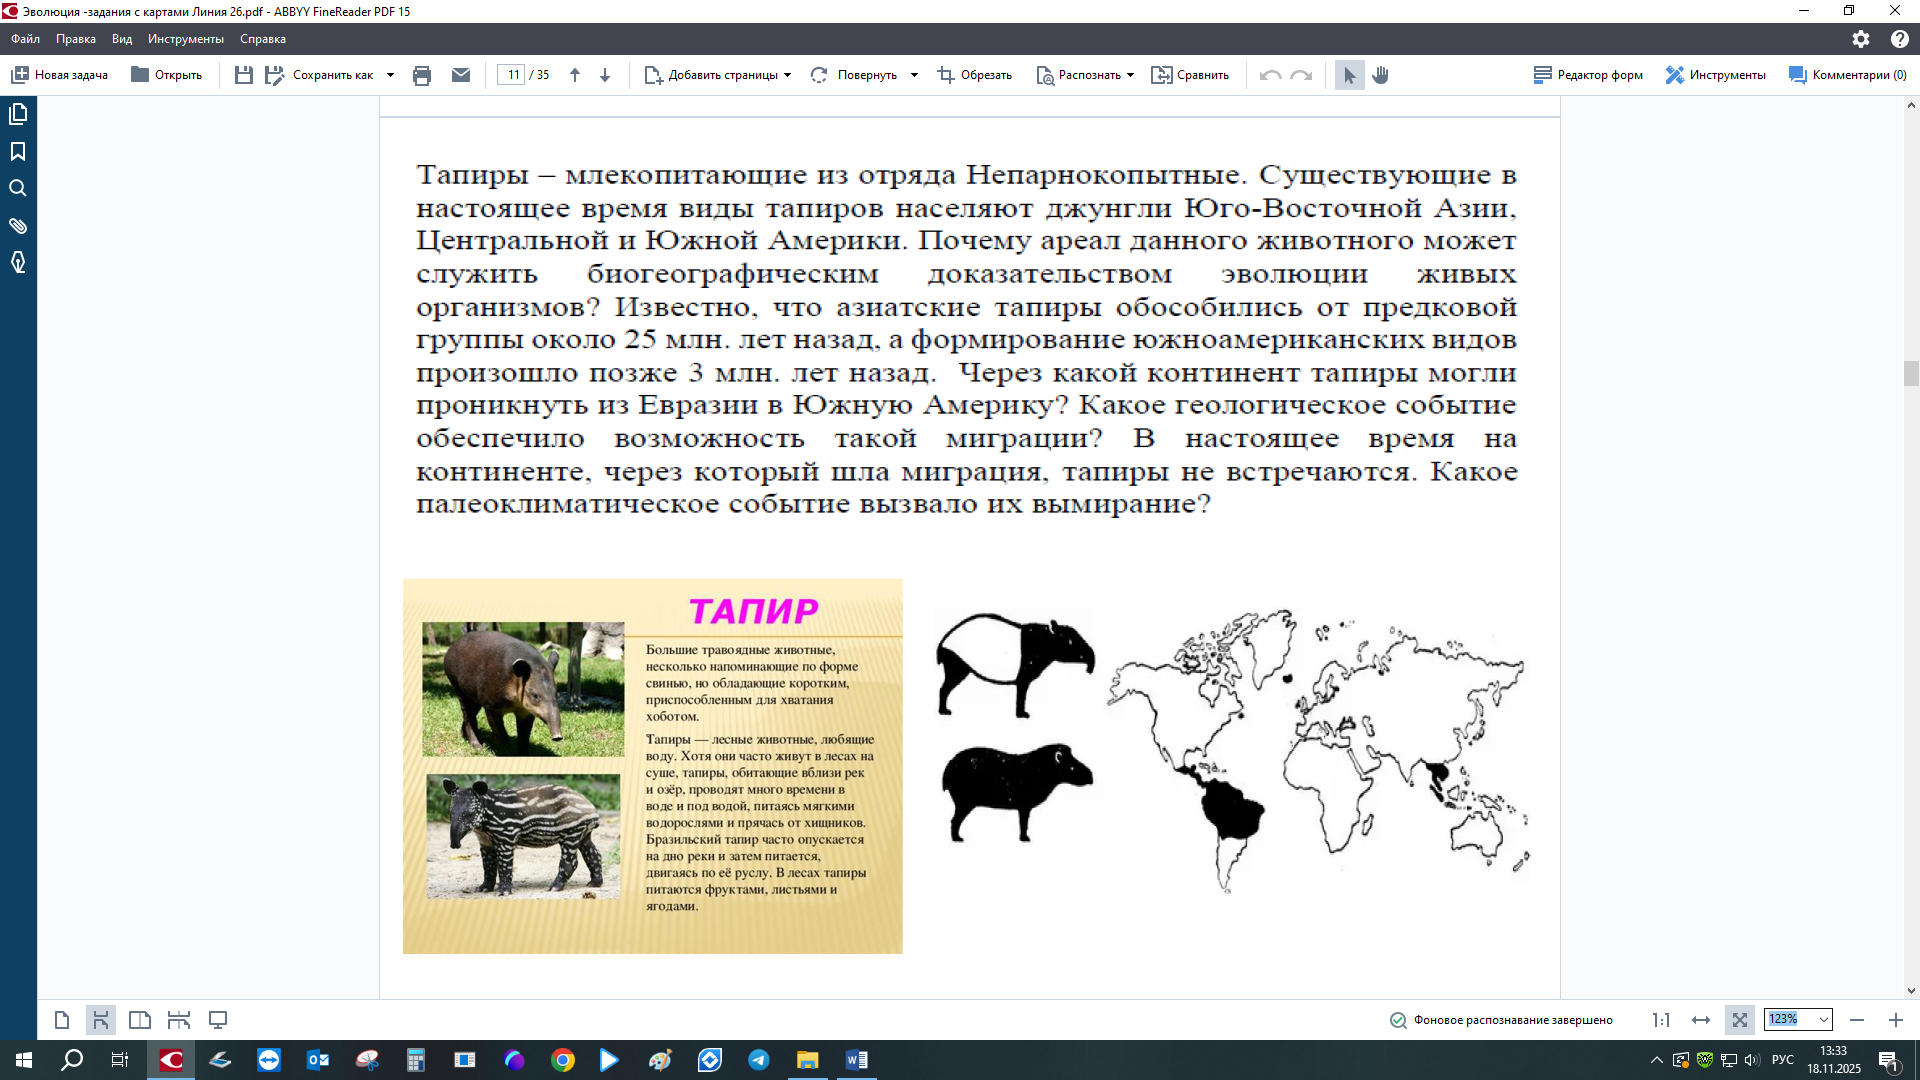Screen dimensions: 1920x1080
Task: Open the Search panel magnifier icon
Action: 18,188
